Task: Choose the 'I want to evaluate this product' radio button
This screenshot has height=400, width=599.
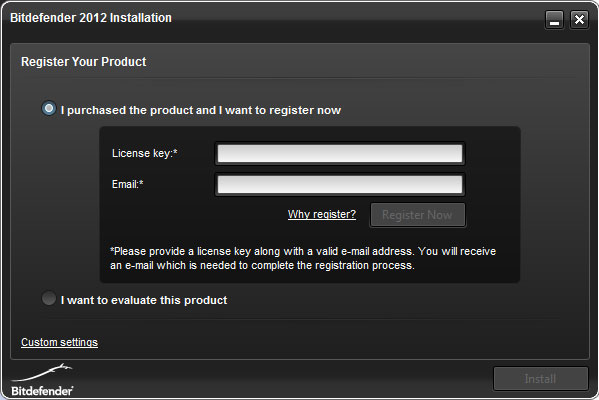Action: 49,299
